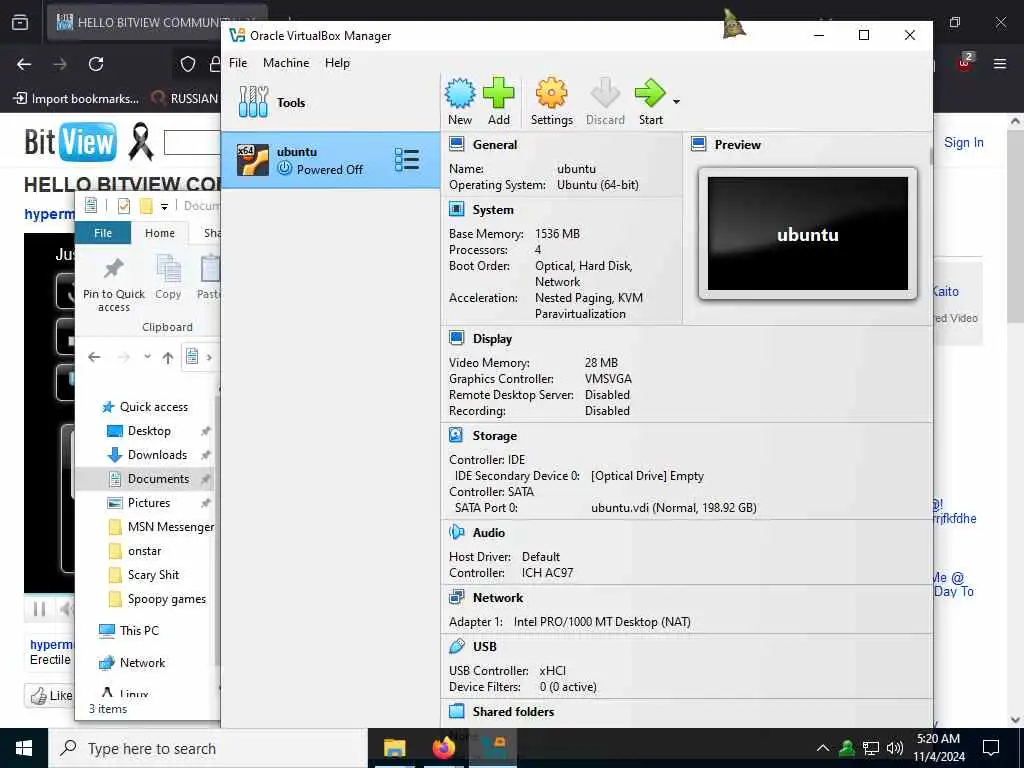Go back in Firefox browser
The height and width of the screenshot is (768, 1024).
click(x=24, y=64)
